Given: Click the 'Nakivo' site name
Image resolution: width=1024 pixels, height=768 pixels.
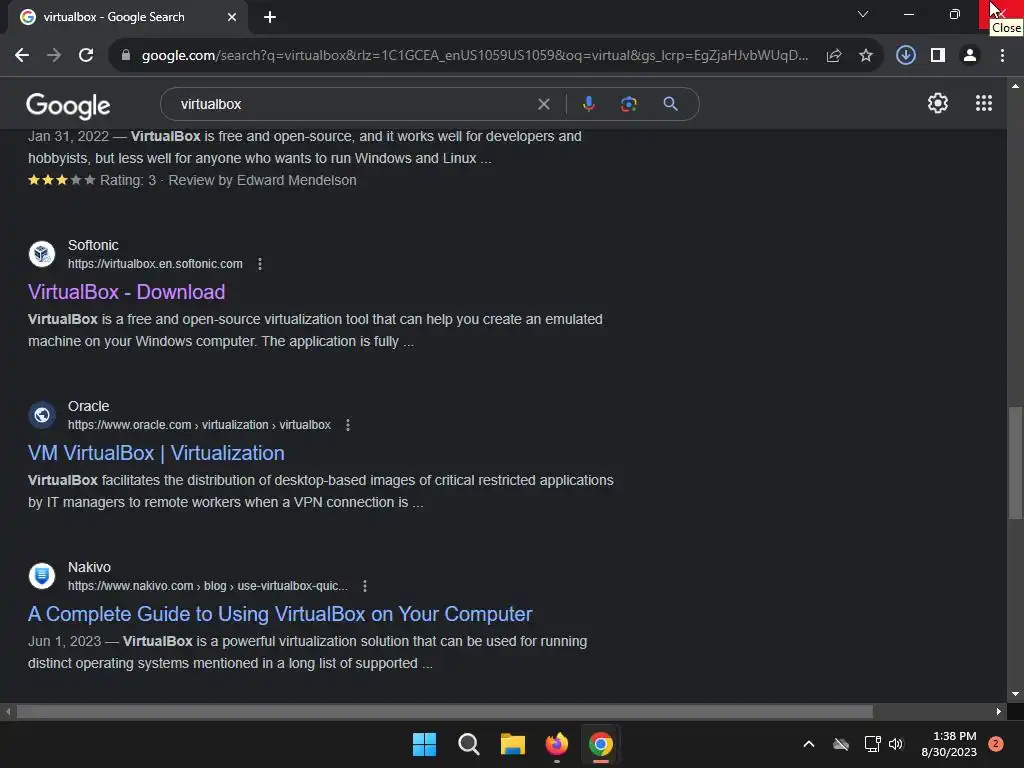Looking at the screenshot, I should (x=89, y=567).
